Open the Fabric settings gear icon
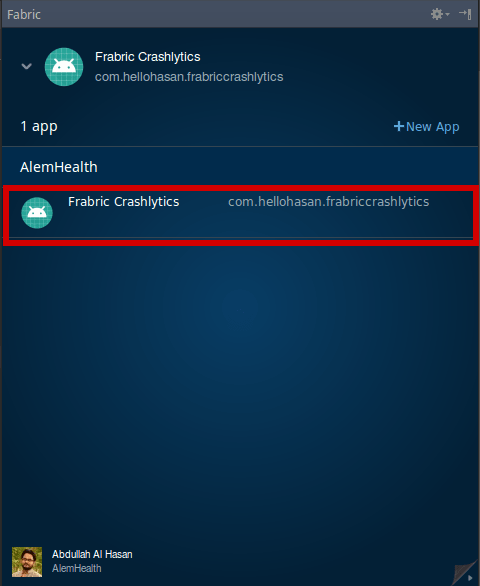480x586 pixels. (x=437, y=14)
